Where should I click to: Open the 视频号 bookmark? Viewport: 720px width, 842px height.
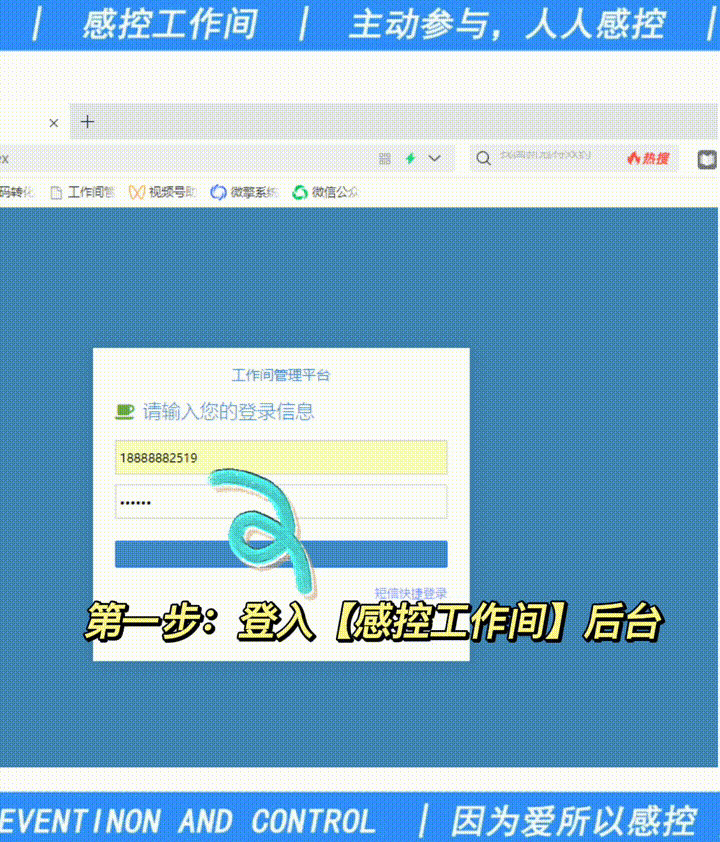pyautogui.click(x=163, y=192)
